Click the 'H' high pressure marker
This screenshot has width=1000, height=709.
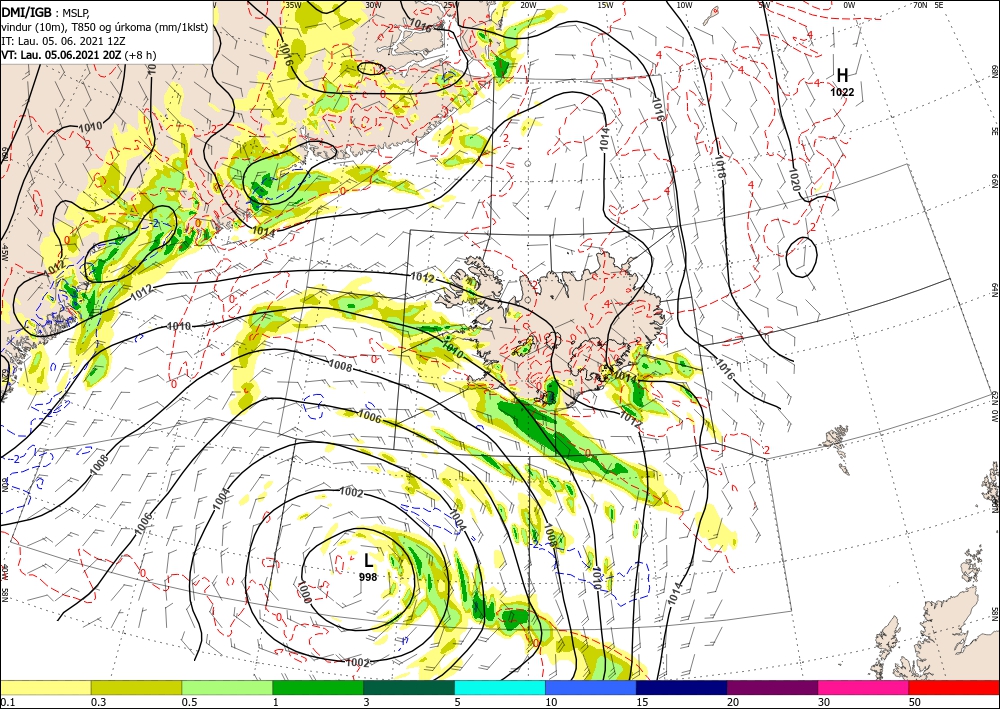(x=842, y=75)
